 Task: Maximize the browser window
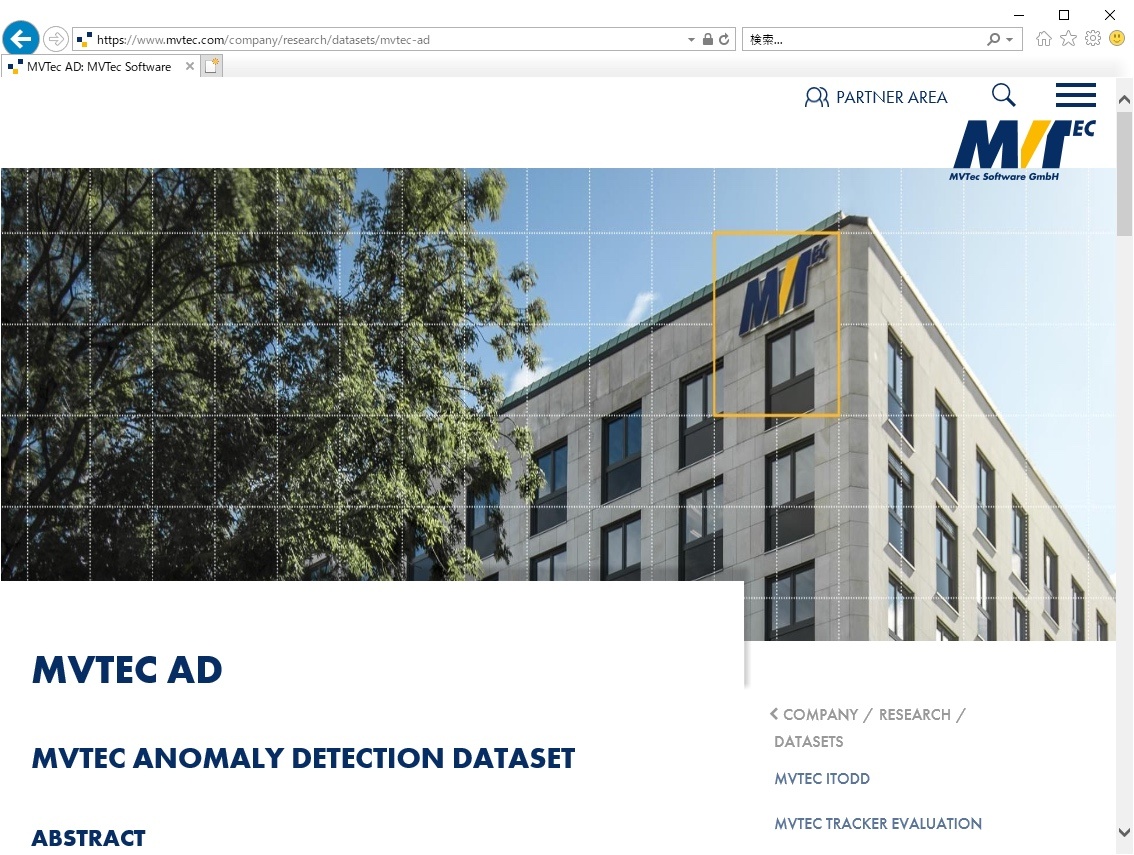[x=1064, y=14]
